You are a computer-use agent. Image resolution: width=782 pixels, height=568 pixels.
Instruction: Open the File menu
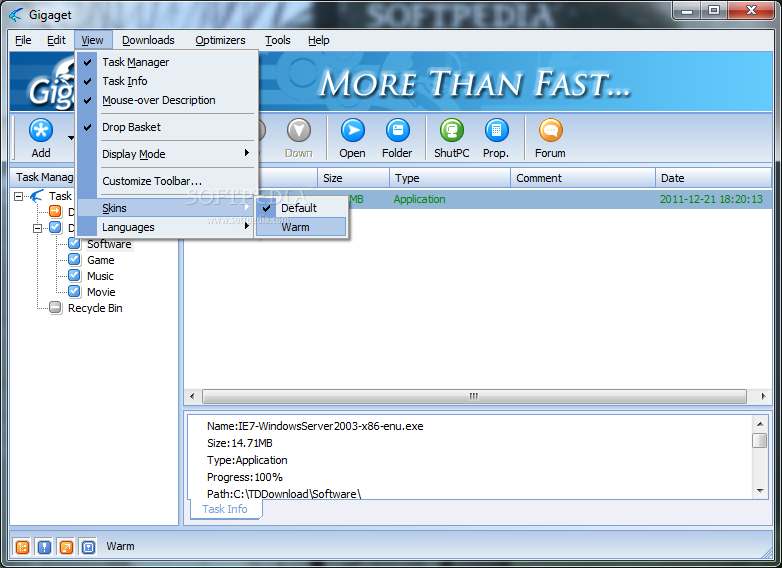(x=23, y=40)
